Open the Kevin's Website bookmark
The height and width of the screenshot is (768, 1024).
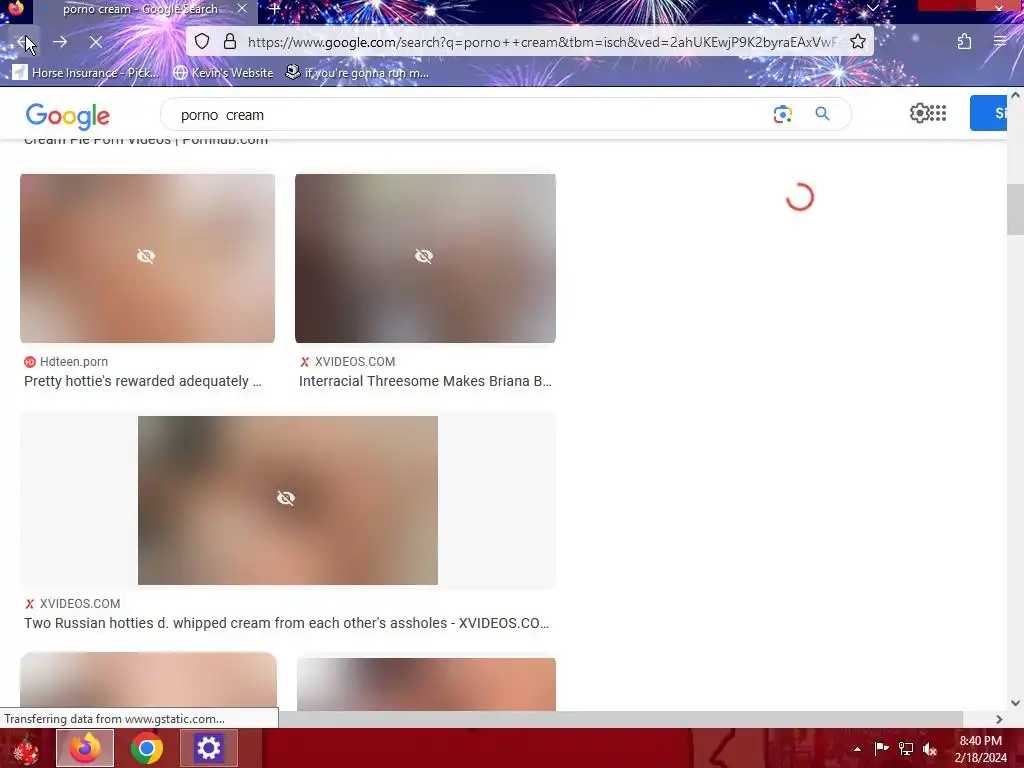pos(223,72)
